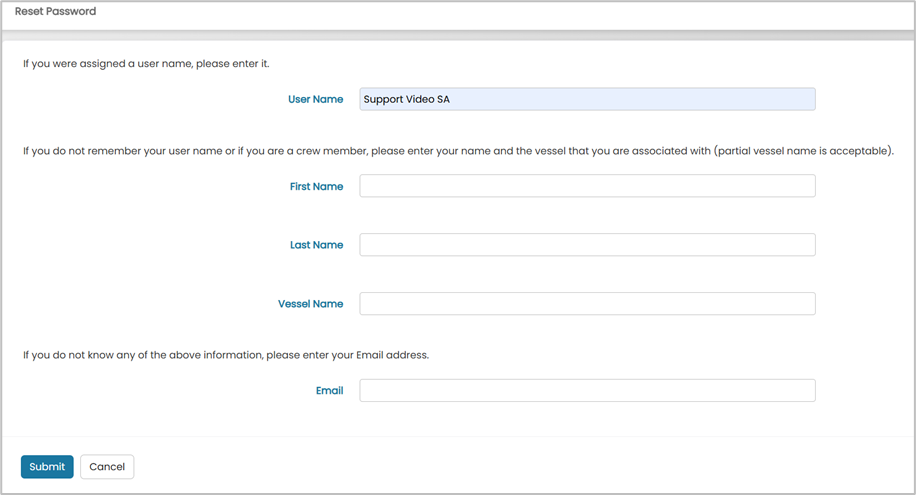Click the Email label

[329, 390]
